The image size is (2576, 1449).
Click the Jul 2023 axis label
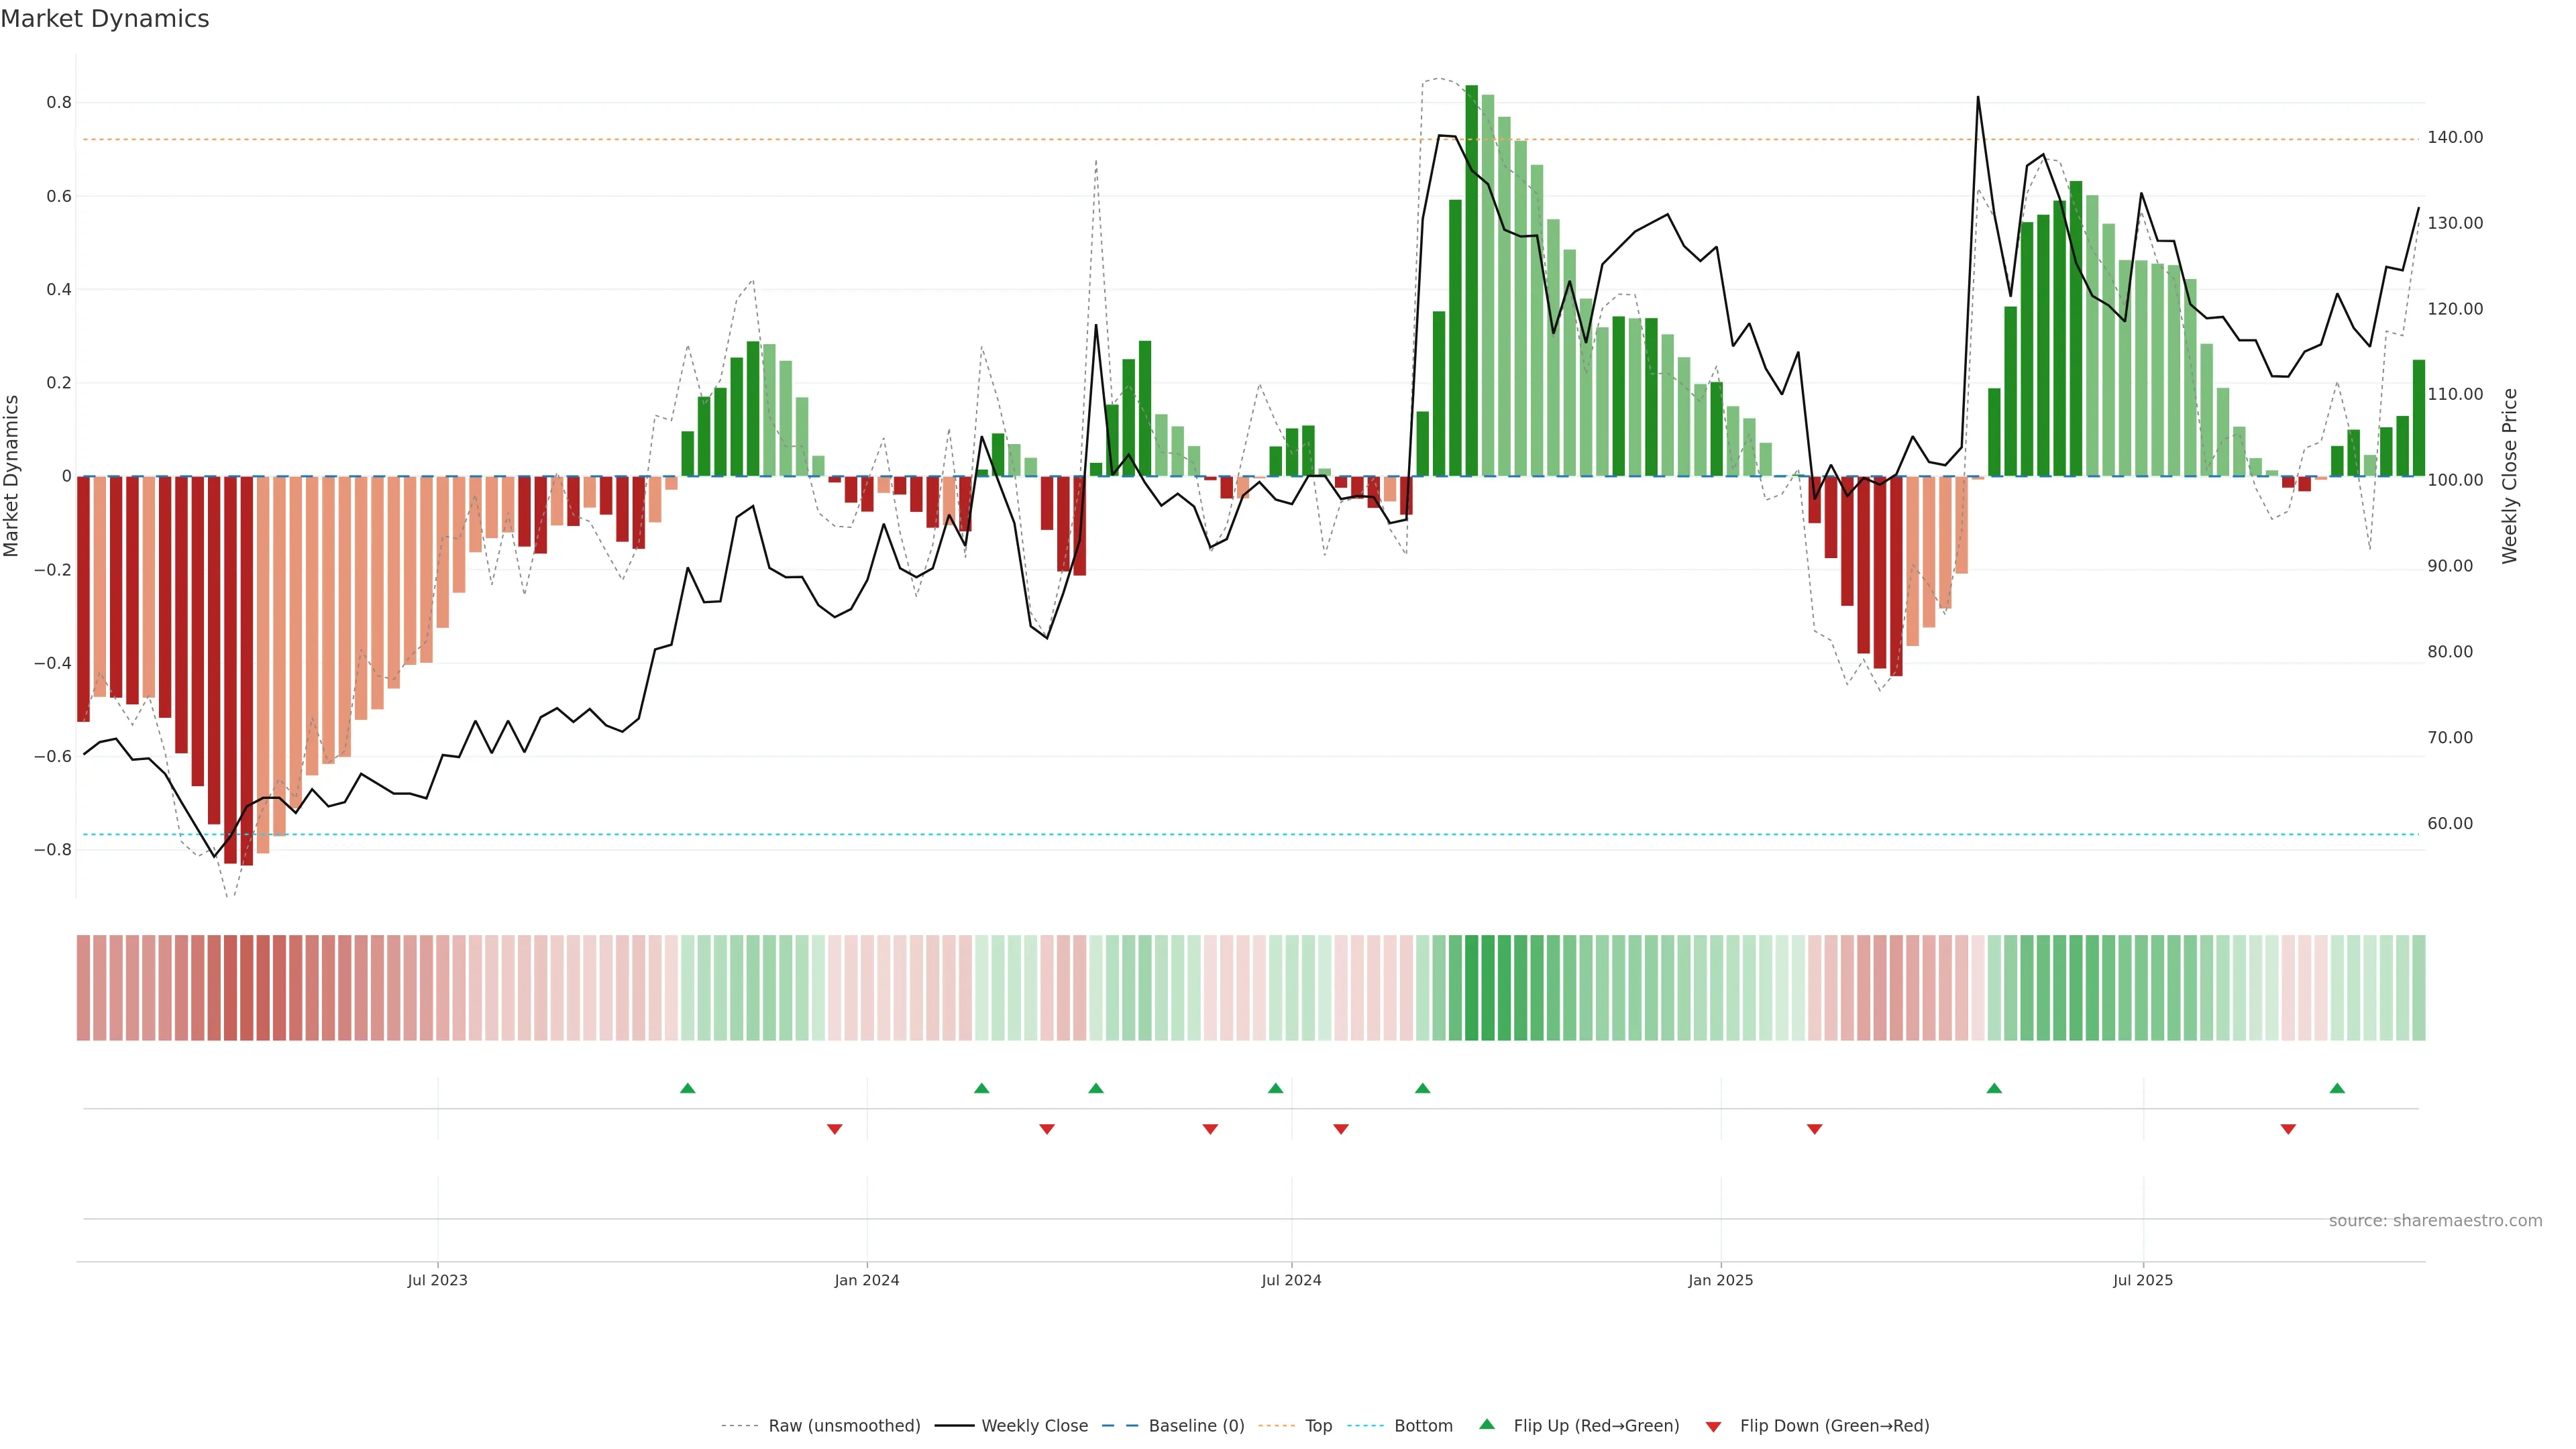[437, 1280]
